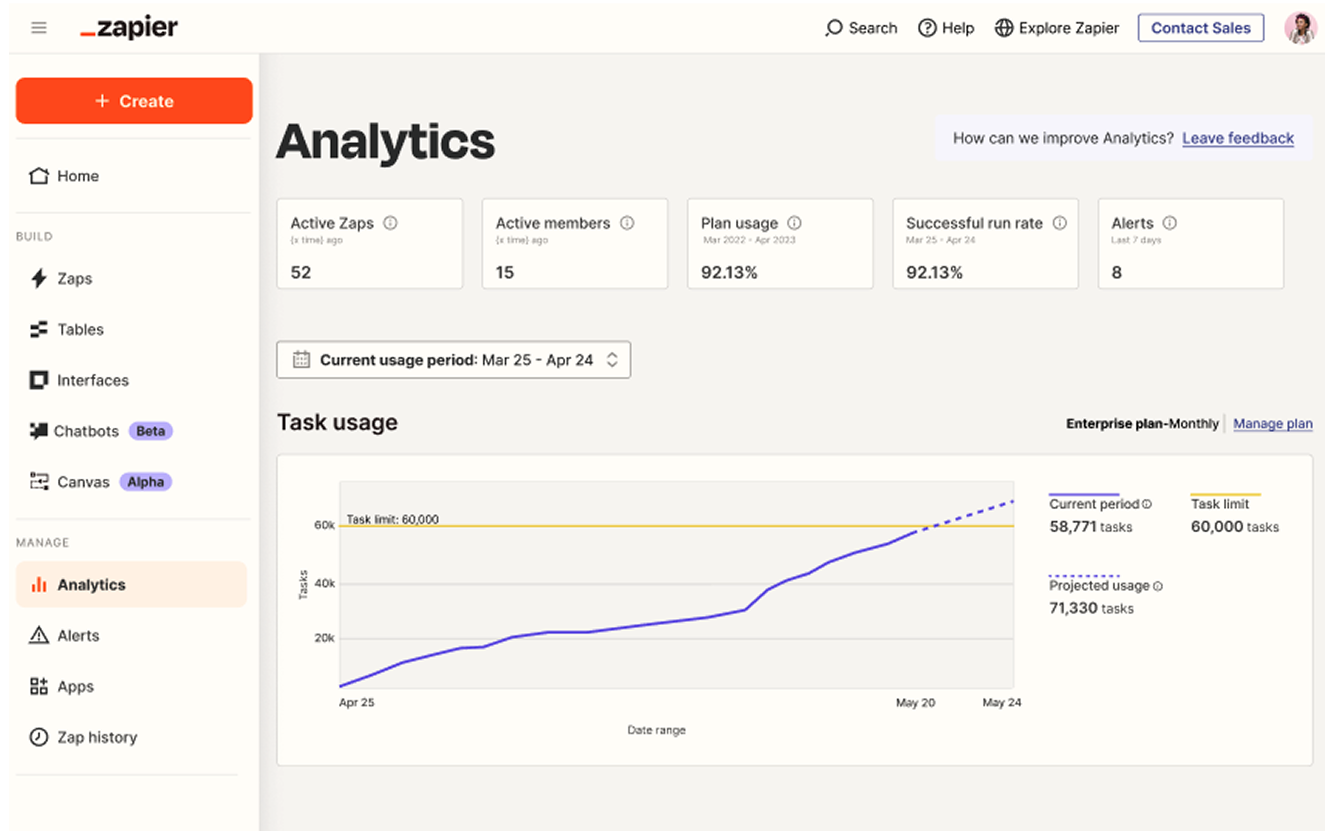Open the Alerts card showing 8
The image size is (1325, 831).
(x=1191, y=244)
